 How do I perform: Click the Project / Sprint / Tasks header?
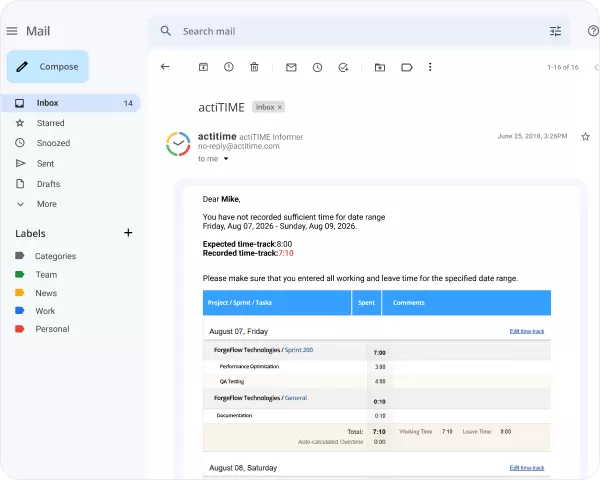pyautogui.click(x=277, y=302)
